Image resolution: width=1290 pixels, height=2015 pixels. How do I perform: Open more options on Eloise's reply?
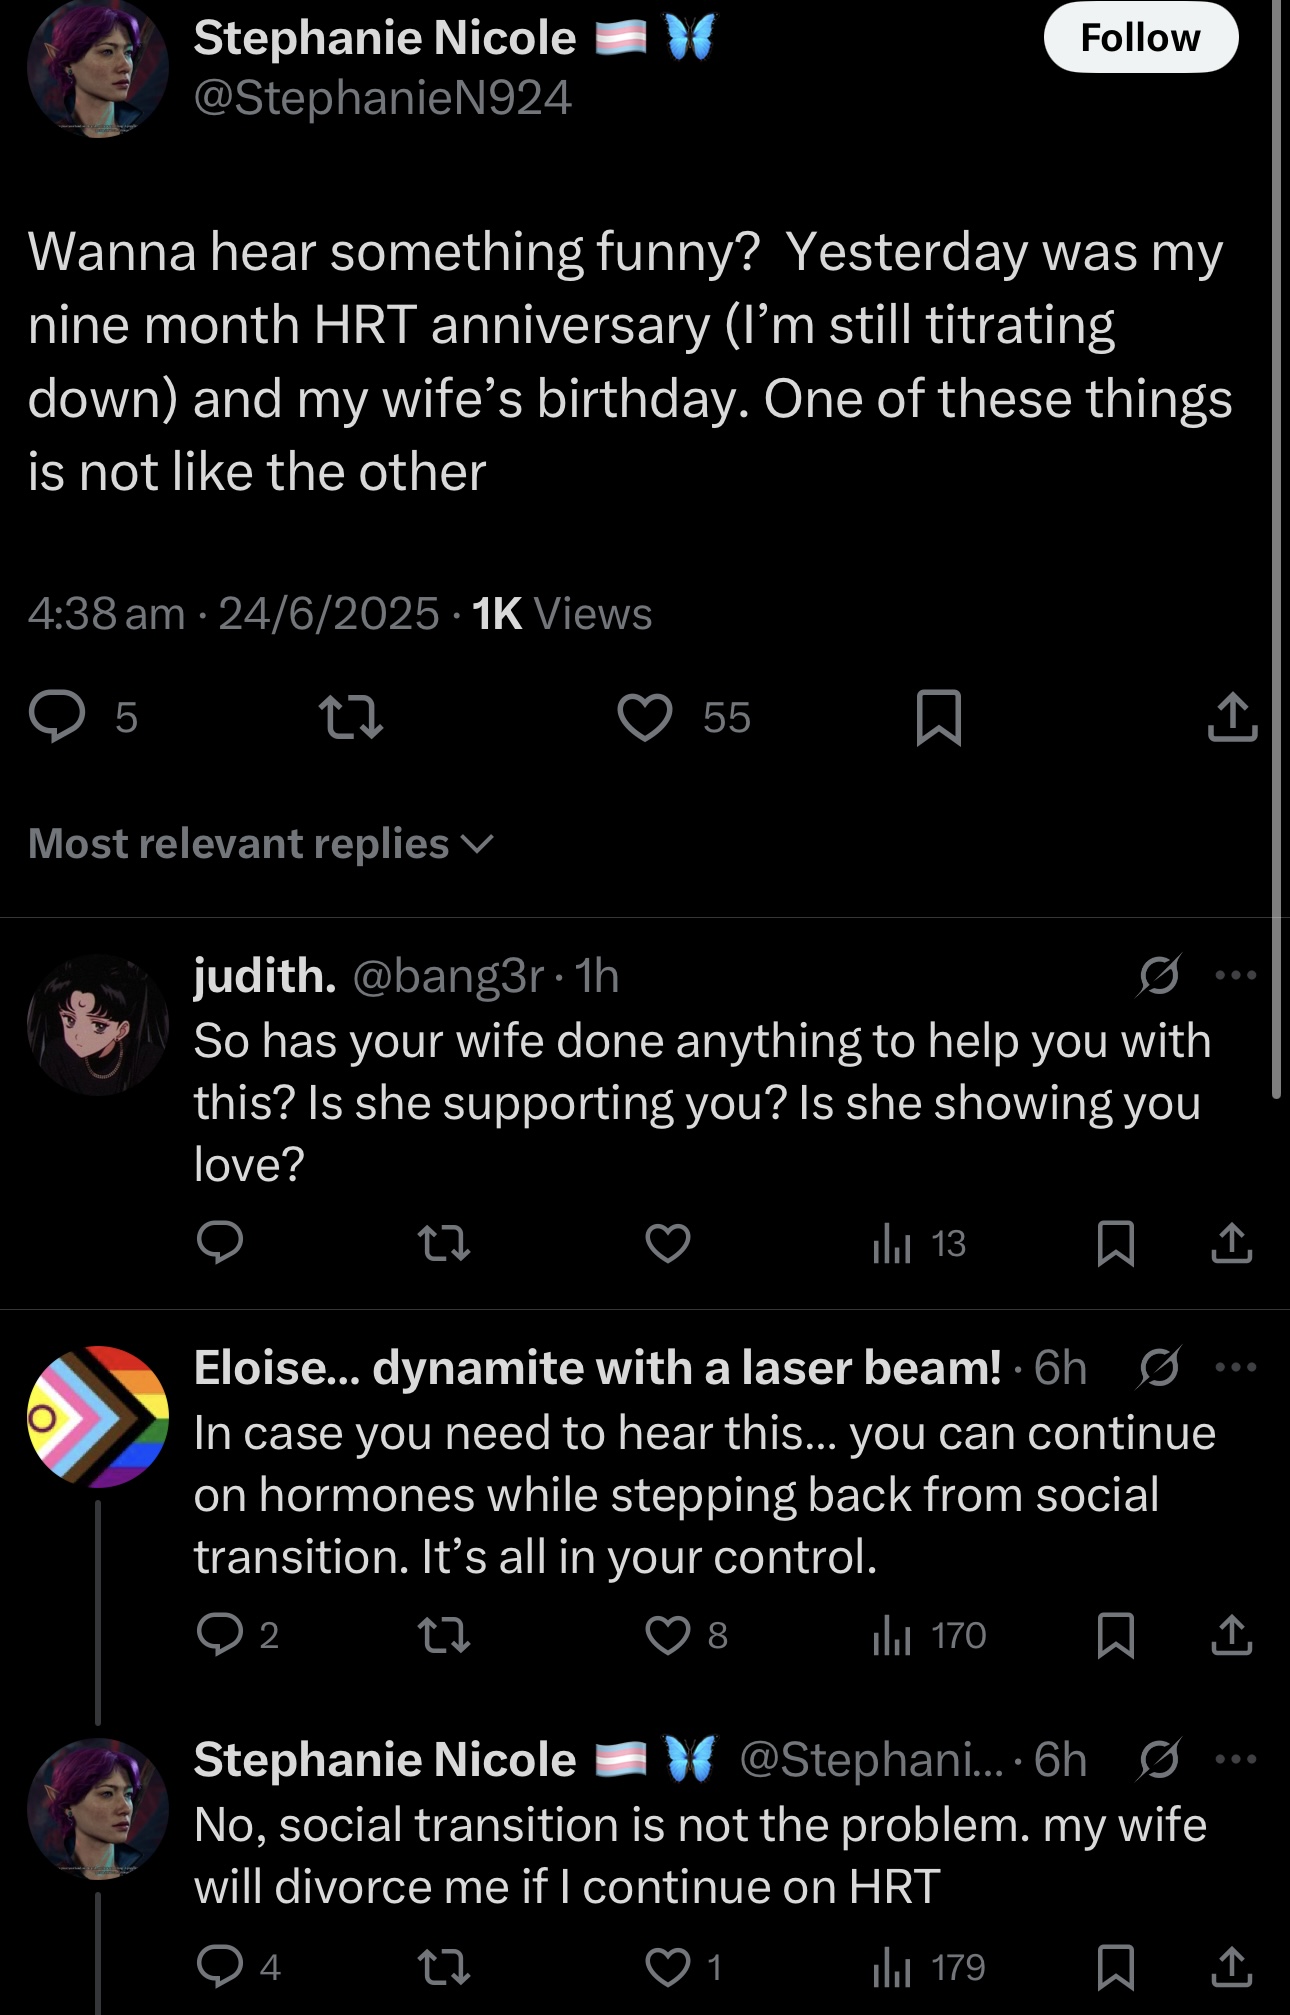point(1236,1366)
